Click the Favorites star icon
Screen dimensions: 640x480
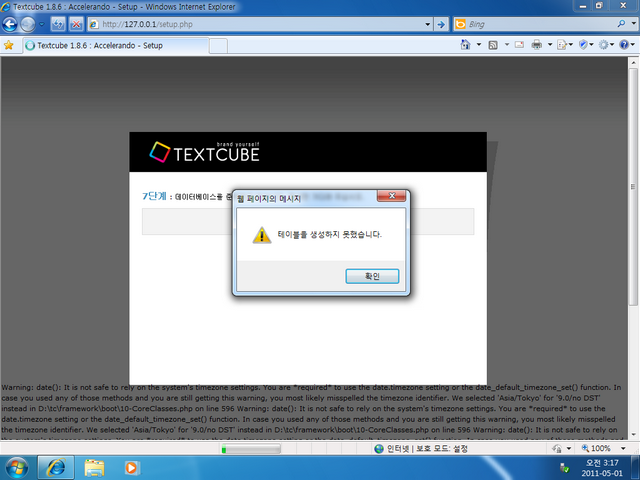click(9, 45)
